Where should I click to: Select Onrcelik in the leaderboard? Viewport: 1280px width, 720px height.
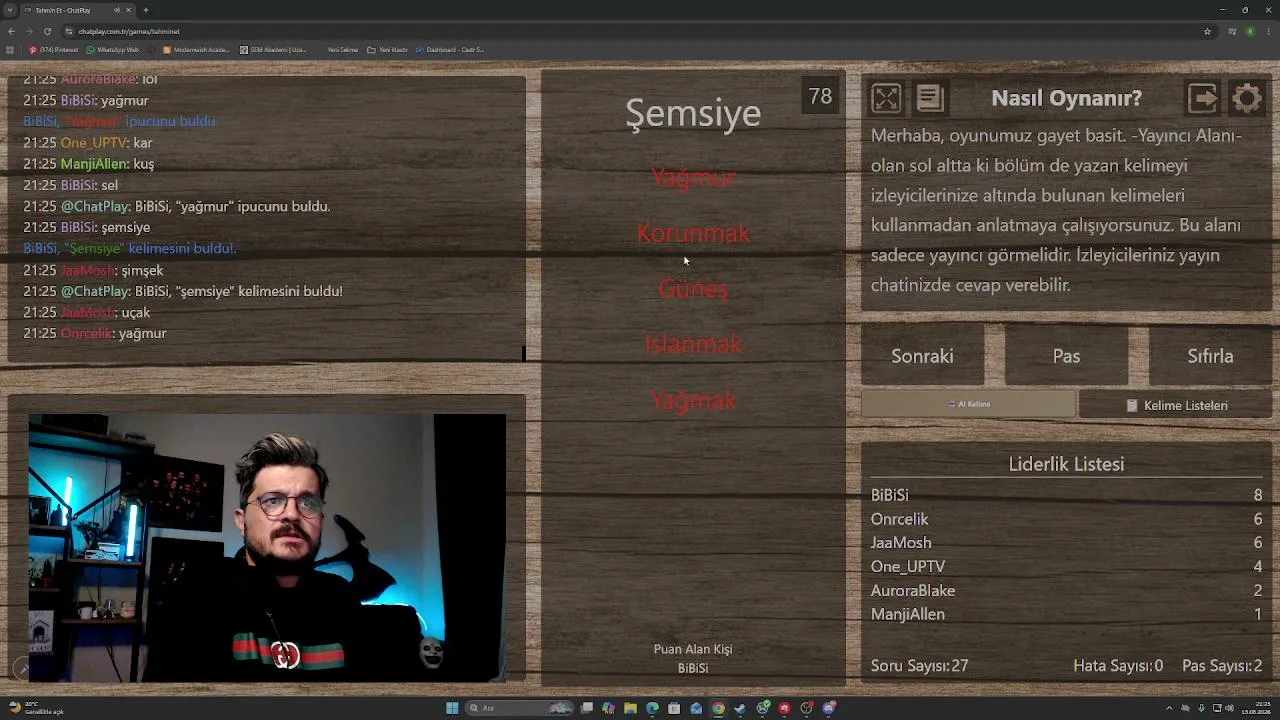click(900, 519)
